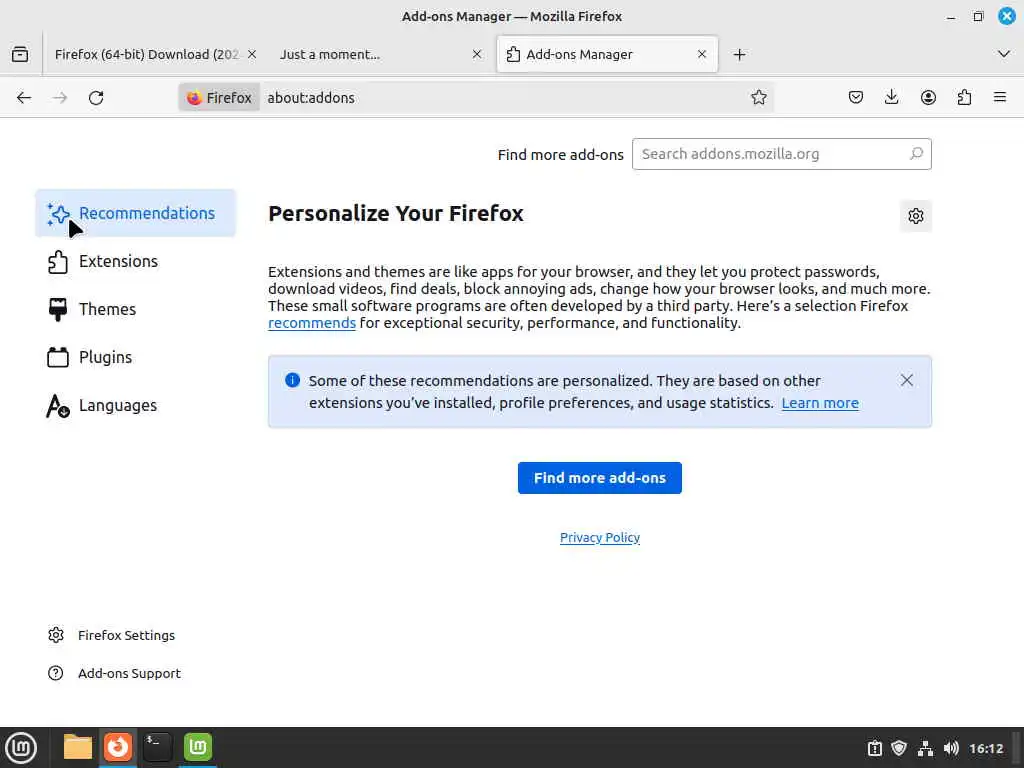Open the network connections tray icon
Screen dimensions: 1024x768
pyautogui.click(x=925, y=748)
